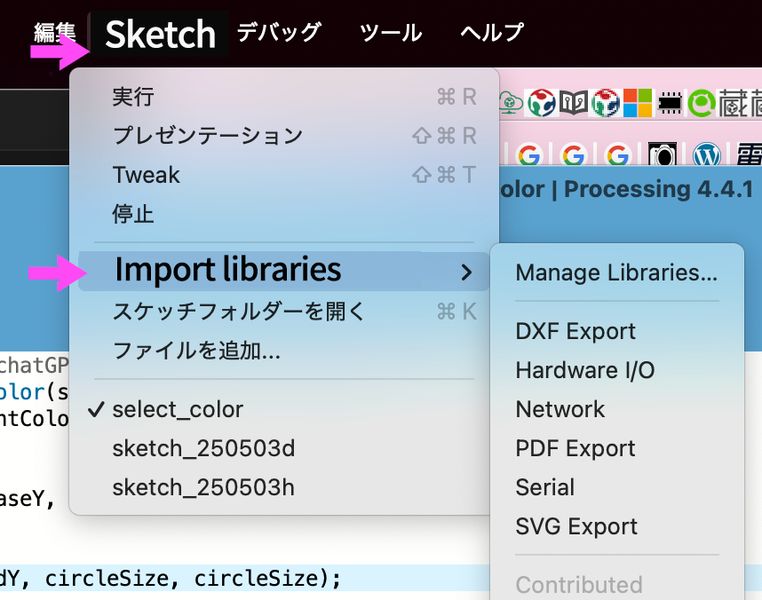Switch to sketch_250503d window entry
Screen dimensions: 762x600
pos(284,448)
